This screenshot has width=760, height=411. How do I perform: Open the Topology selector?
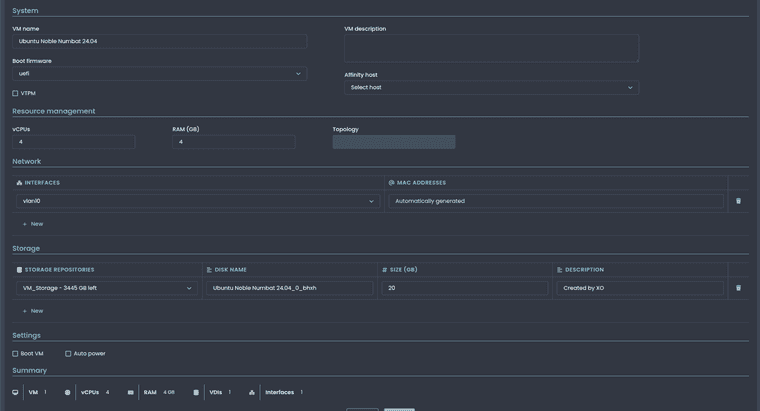(x=394, y=142)
